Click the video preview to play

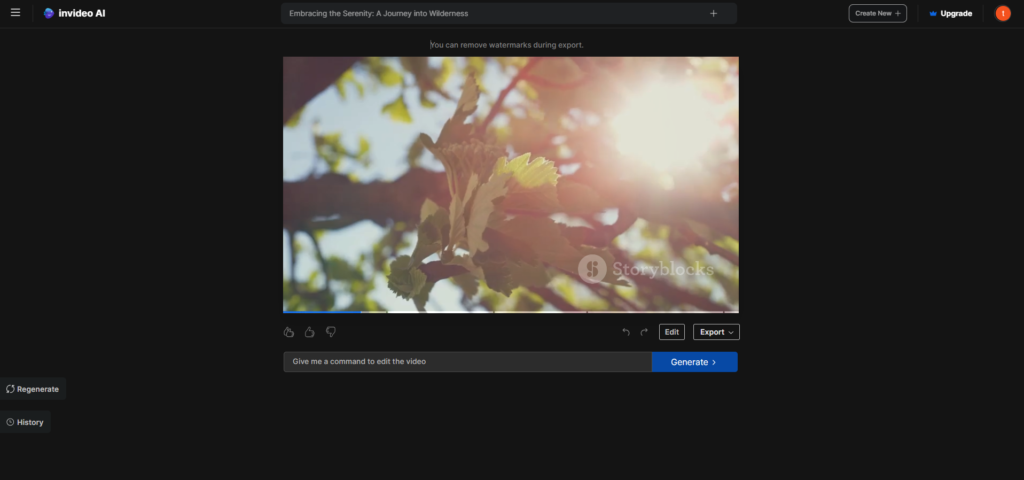[x=510, y=183]
